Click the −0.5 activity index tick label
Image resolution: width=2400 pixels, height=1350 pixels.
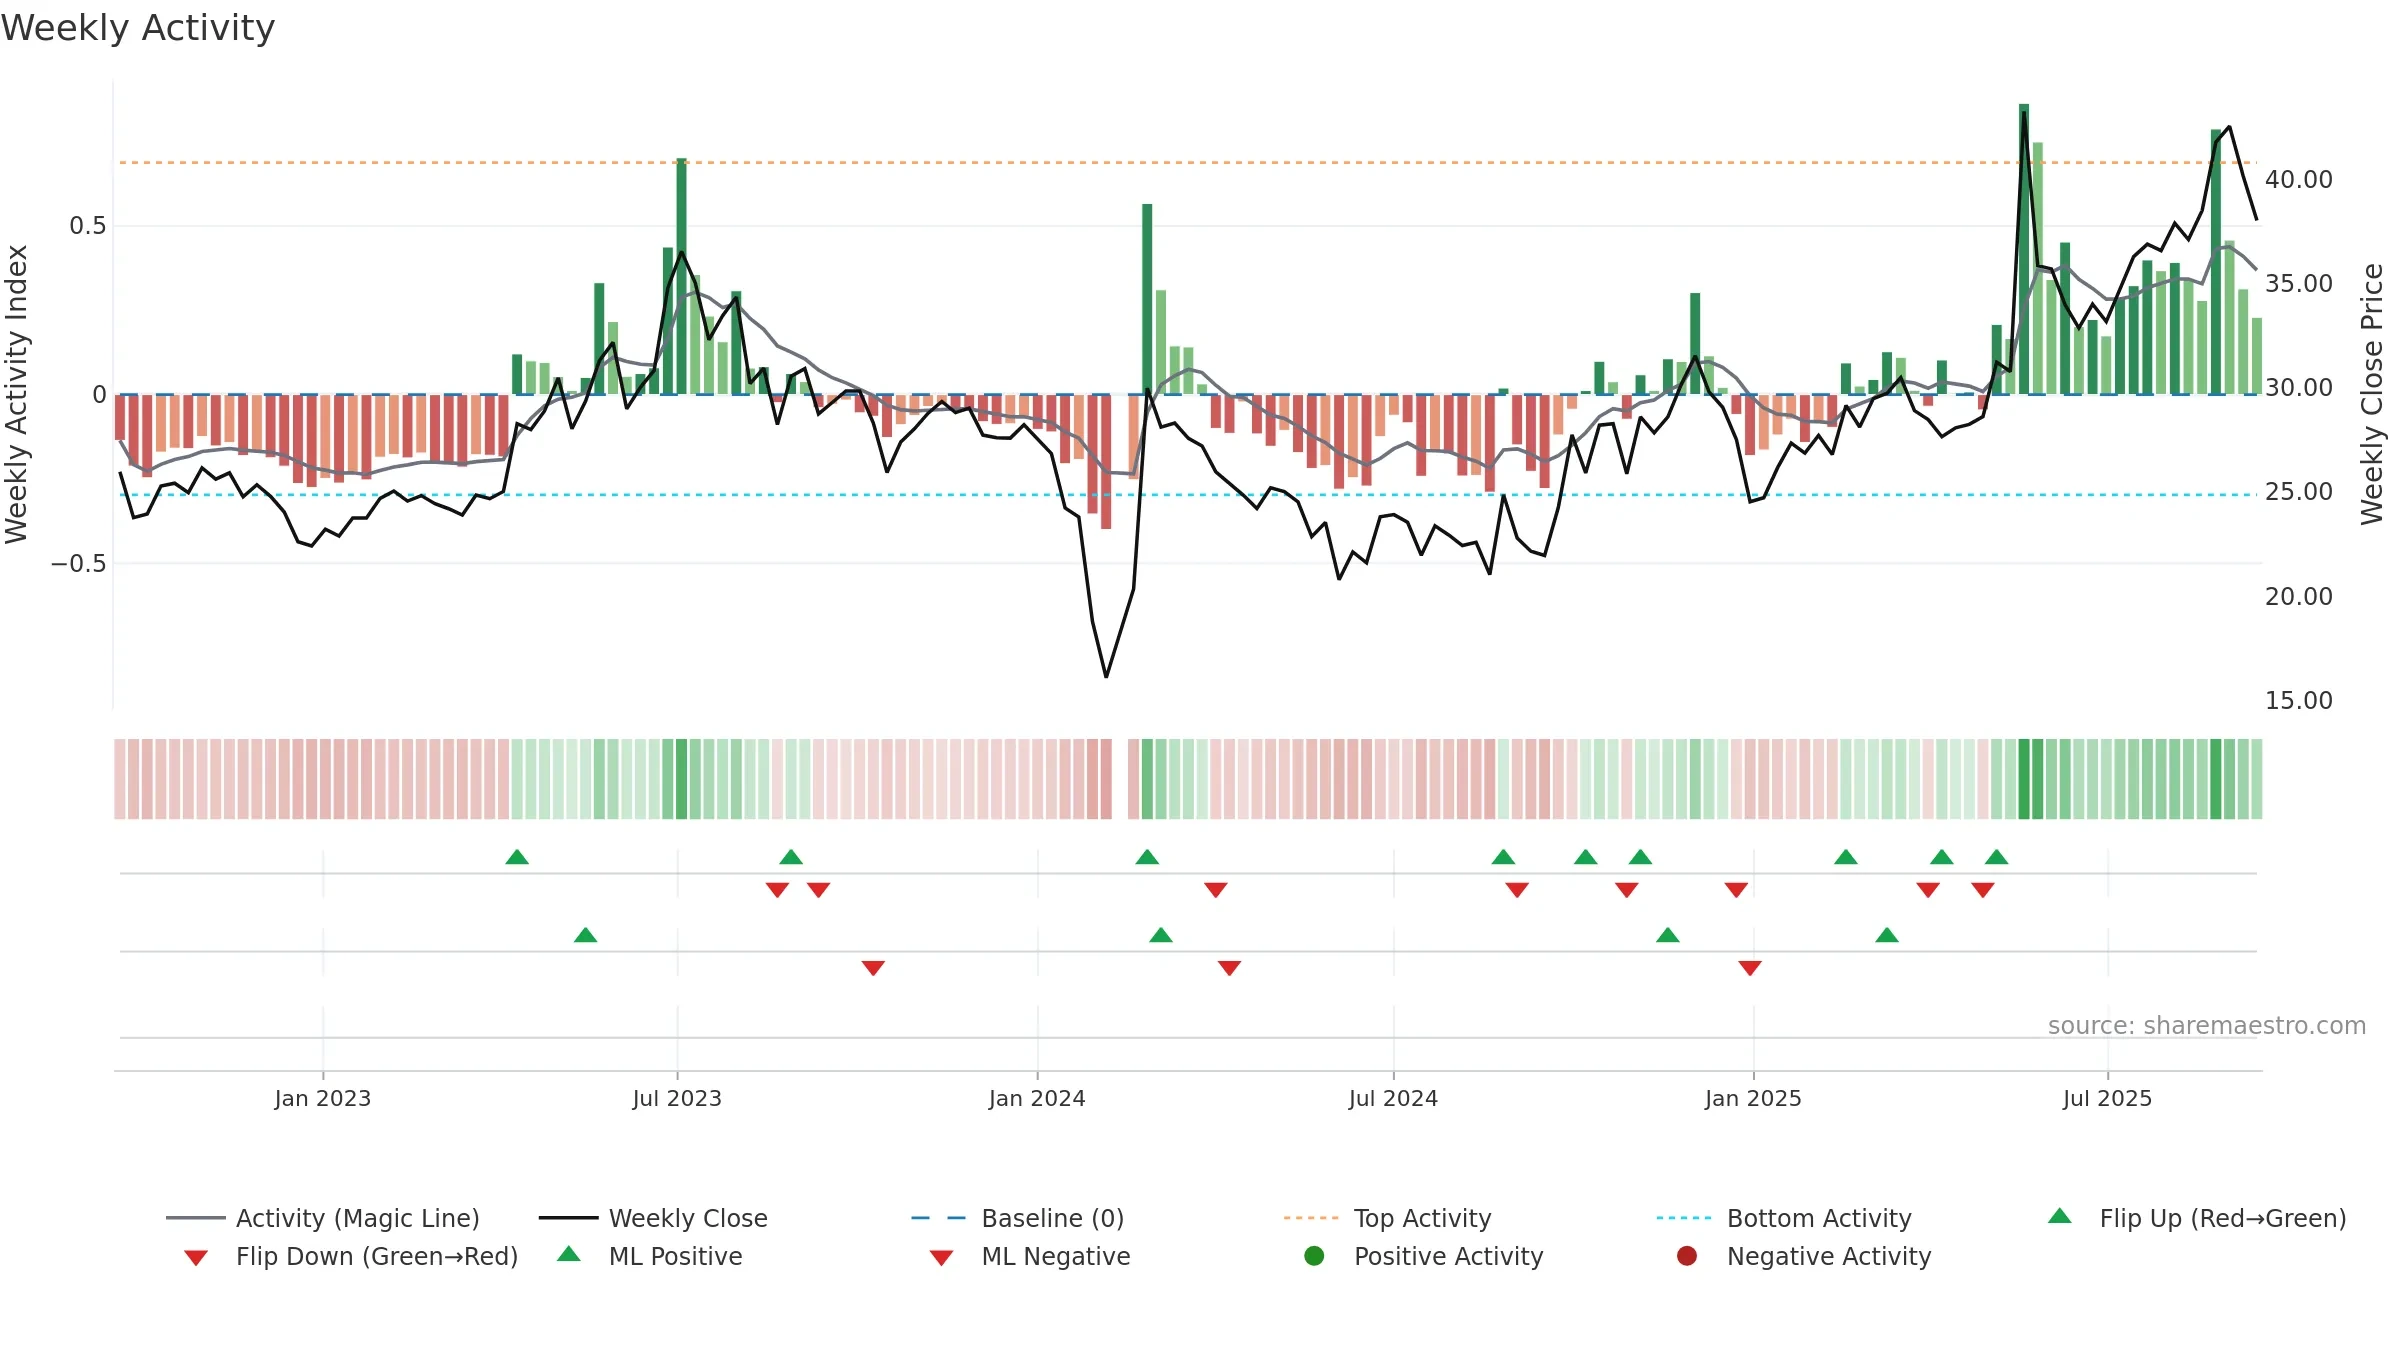(x=79, y=563)
